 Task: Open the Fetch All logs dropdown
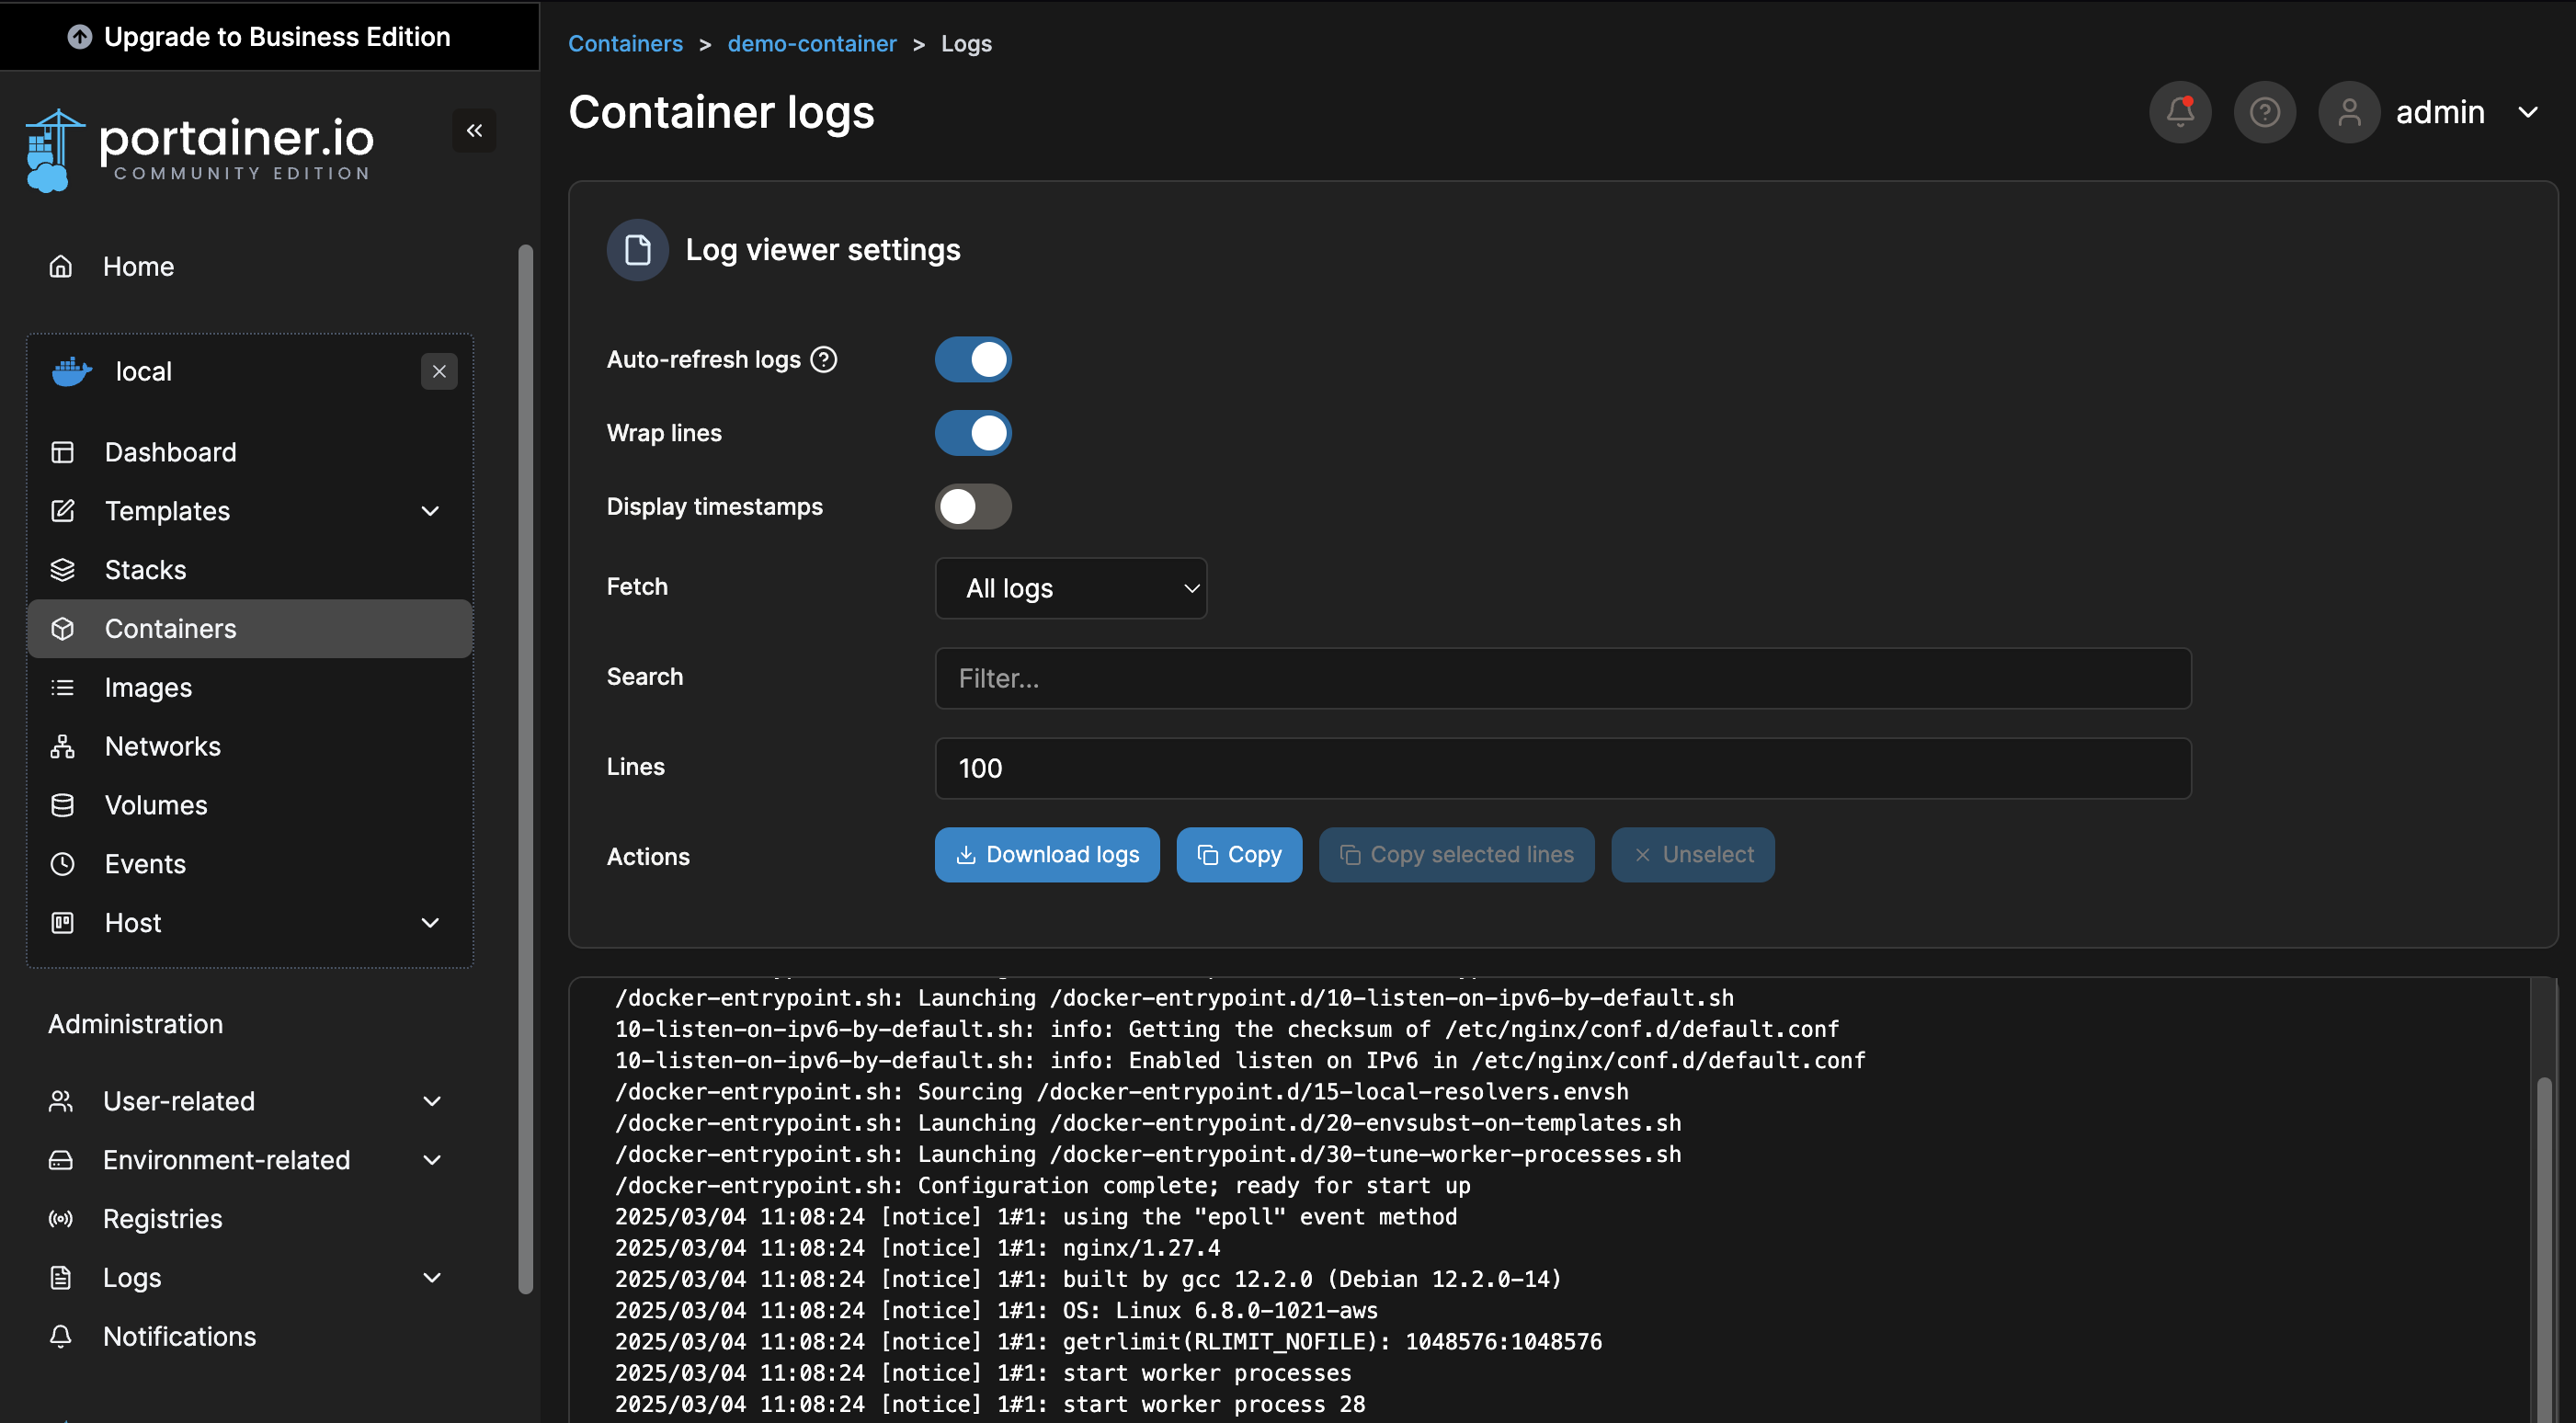pos(1071,589)
